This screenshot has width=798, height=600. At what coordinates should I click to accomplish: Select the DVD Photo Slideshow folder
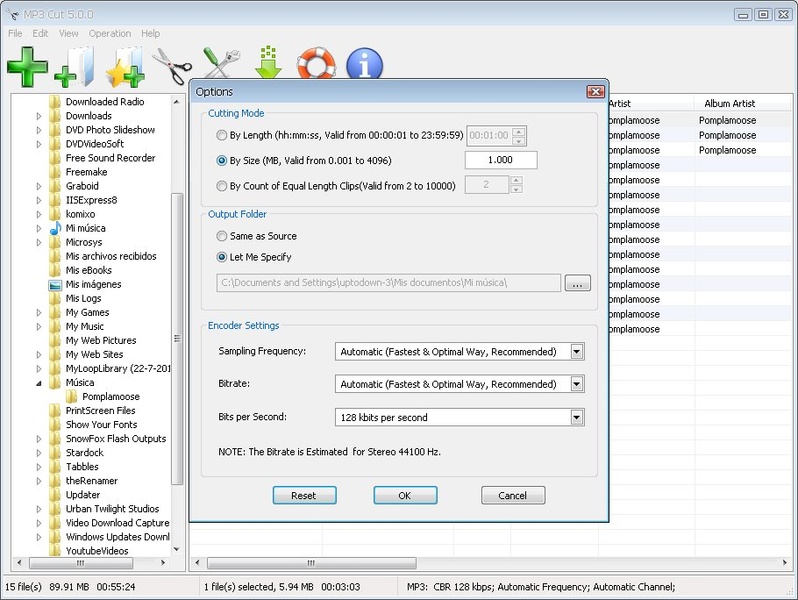click(x=110, y=130)
